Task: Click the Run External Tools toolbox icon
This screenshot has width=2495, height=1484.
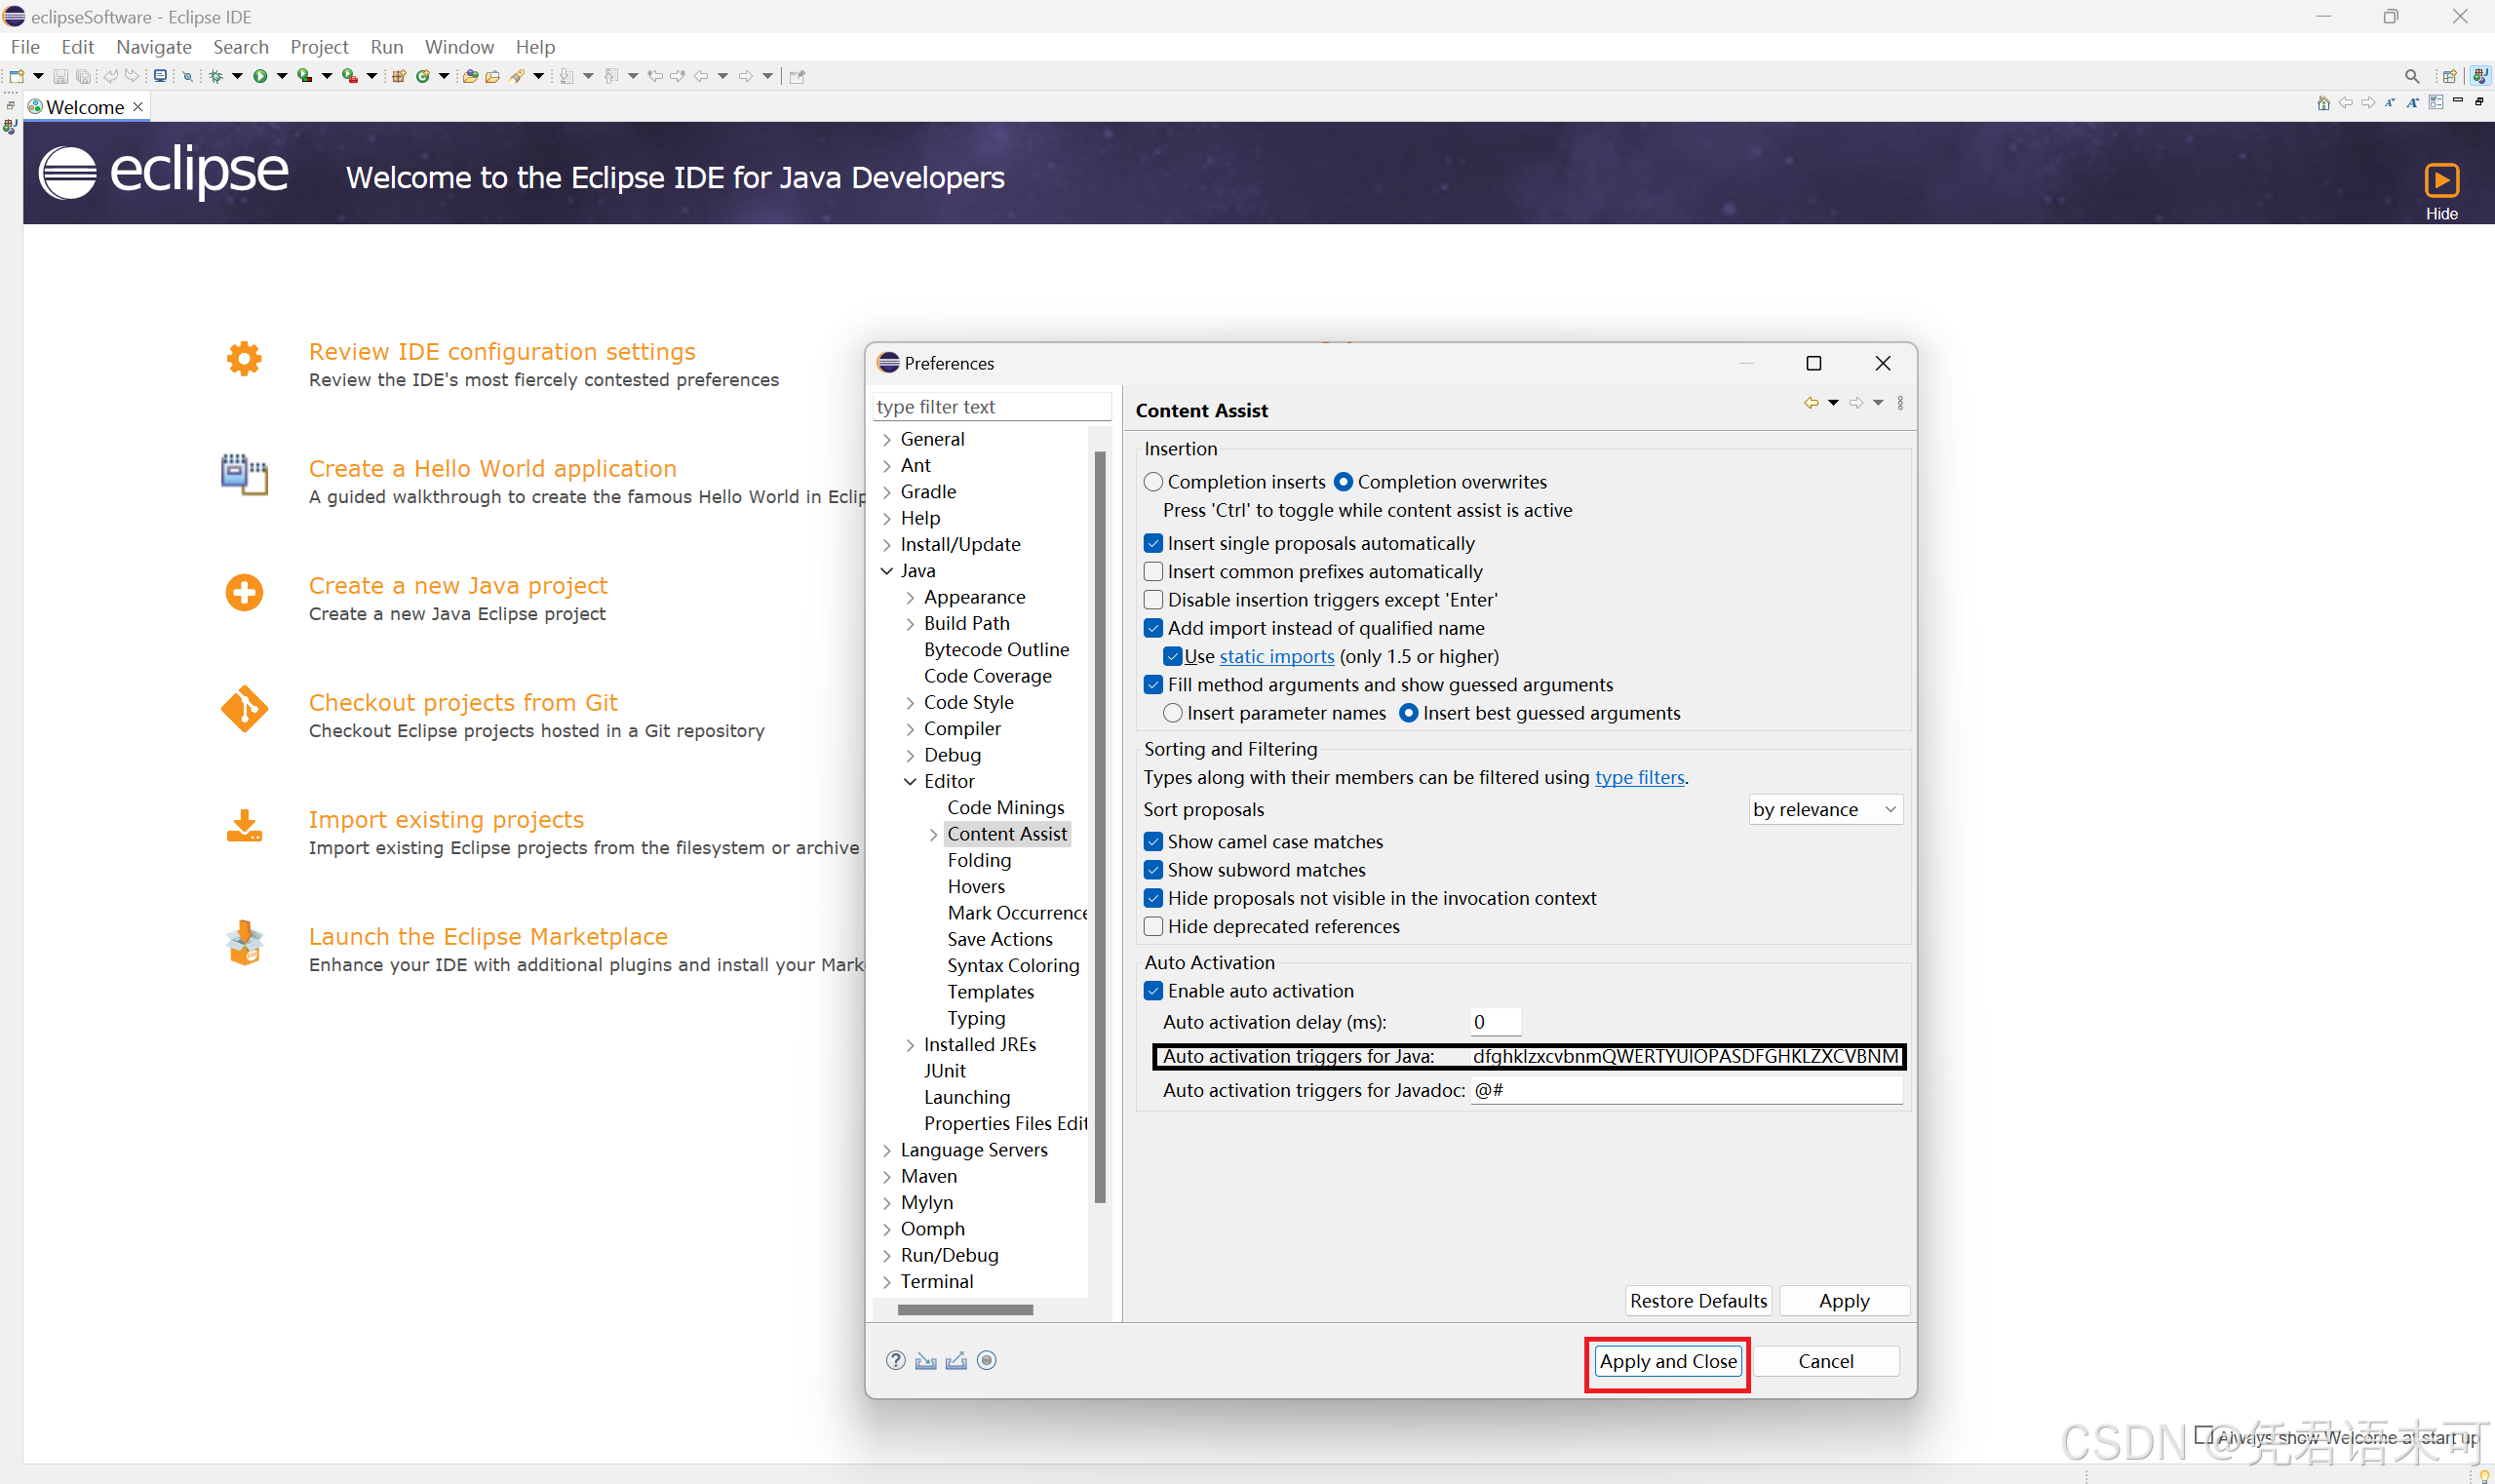Action: point(349,76)
